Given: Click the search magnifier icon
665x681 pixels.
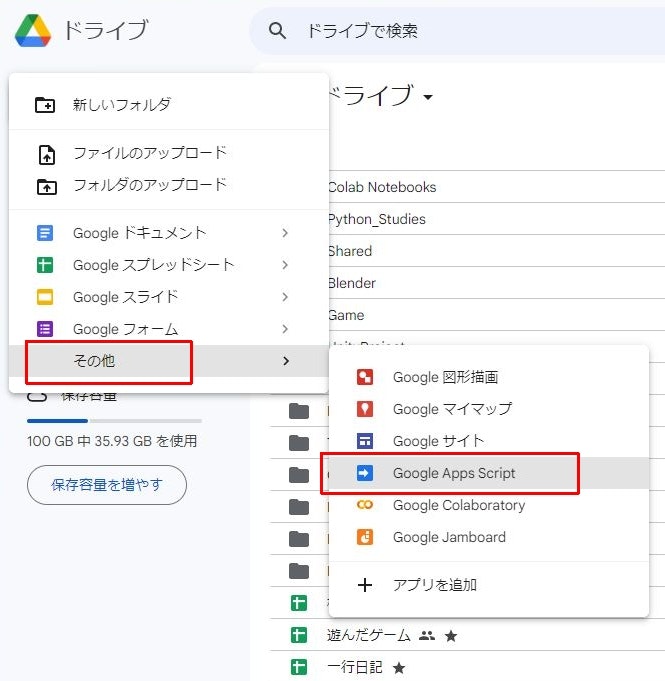Looking at the screenshot, I should coord(277,31).
